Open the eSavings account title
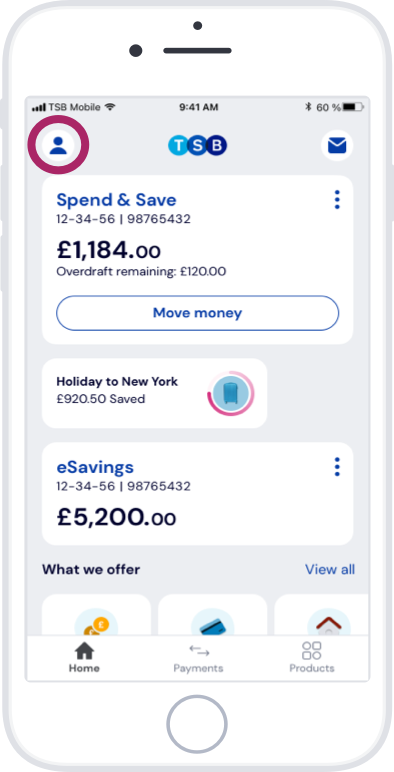 [x=95, y=467]
